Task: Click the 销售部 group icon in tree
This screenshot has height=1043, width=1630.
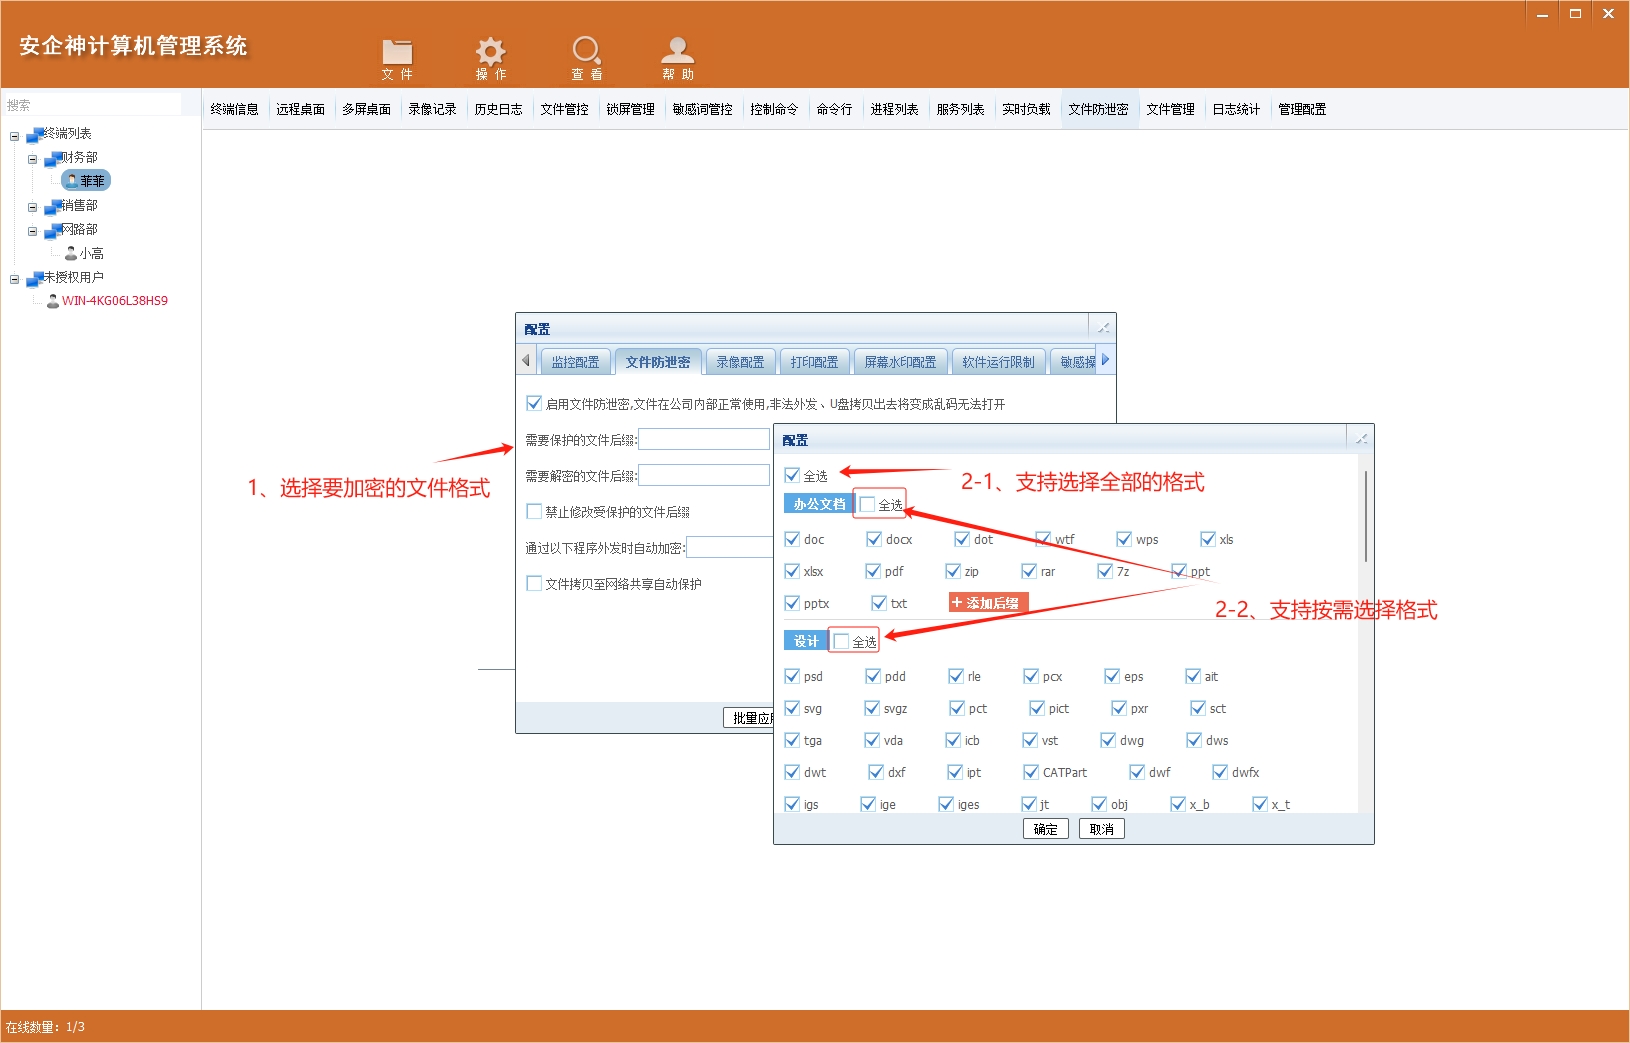Action: click(54, 206)
